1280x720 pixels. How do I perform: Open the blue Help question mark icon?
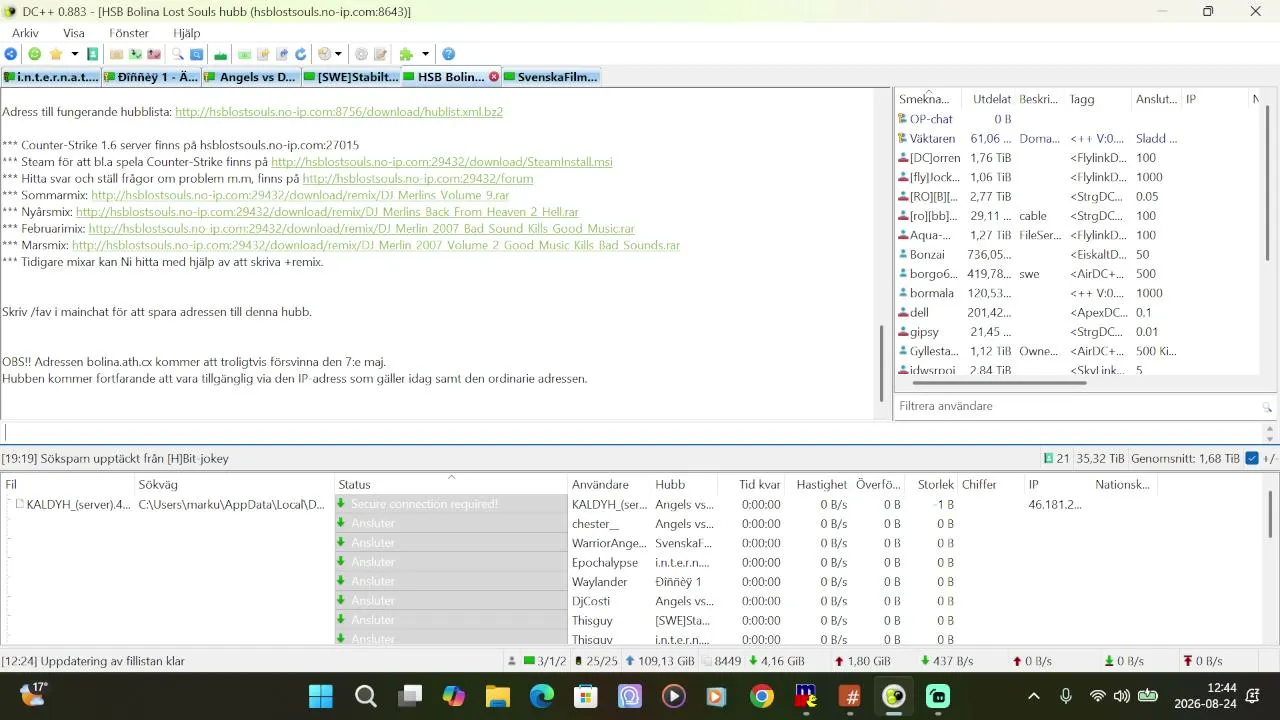coord(449,54)
